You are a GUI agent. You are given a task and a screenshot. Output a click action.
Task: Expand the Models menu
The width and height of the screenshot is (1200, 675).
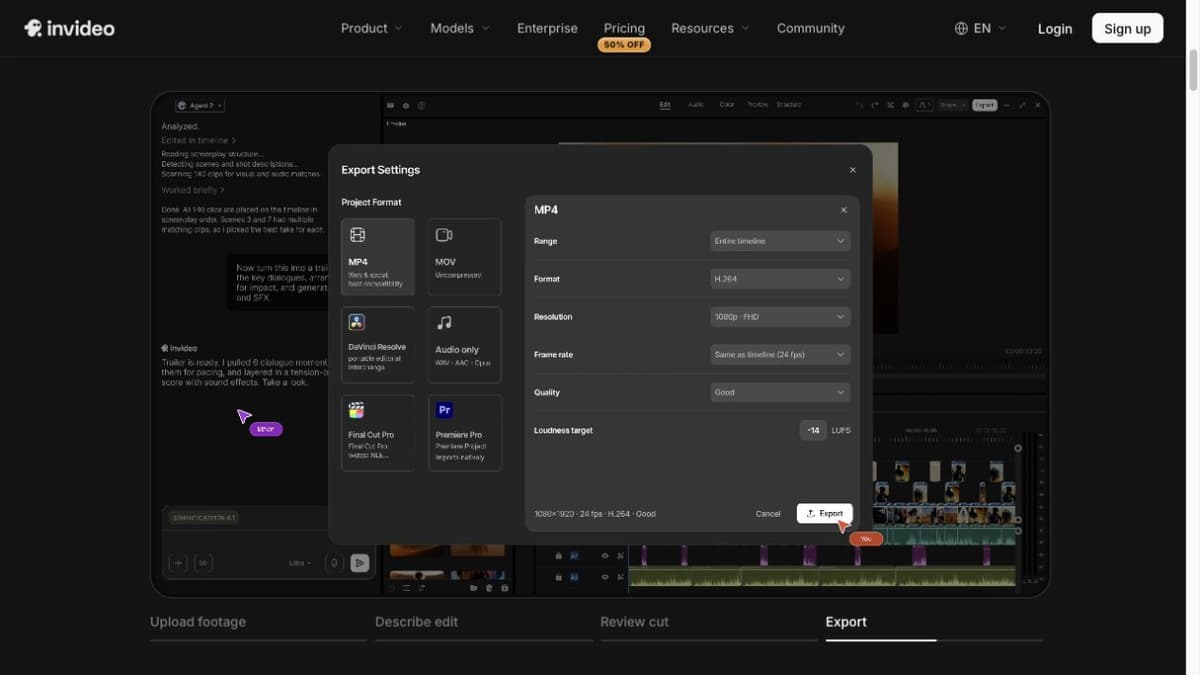[460, 28]
